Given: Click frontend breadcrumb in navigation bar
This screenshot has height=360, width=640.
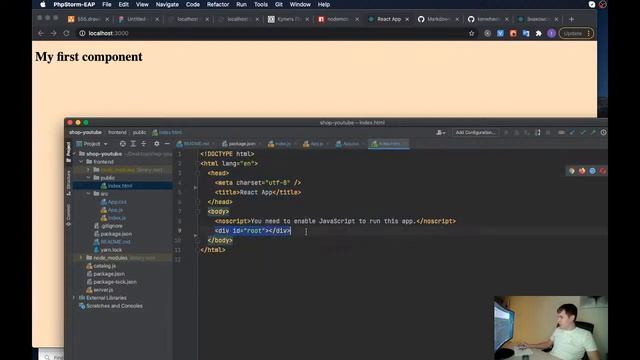Looking at the screenshot, I should [x=117, y=132].
